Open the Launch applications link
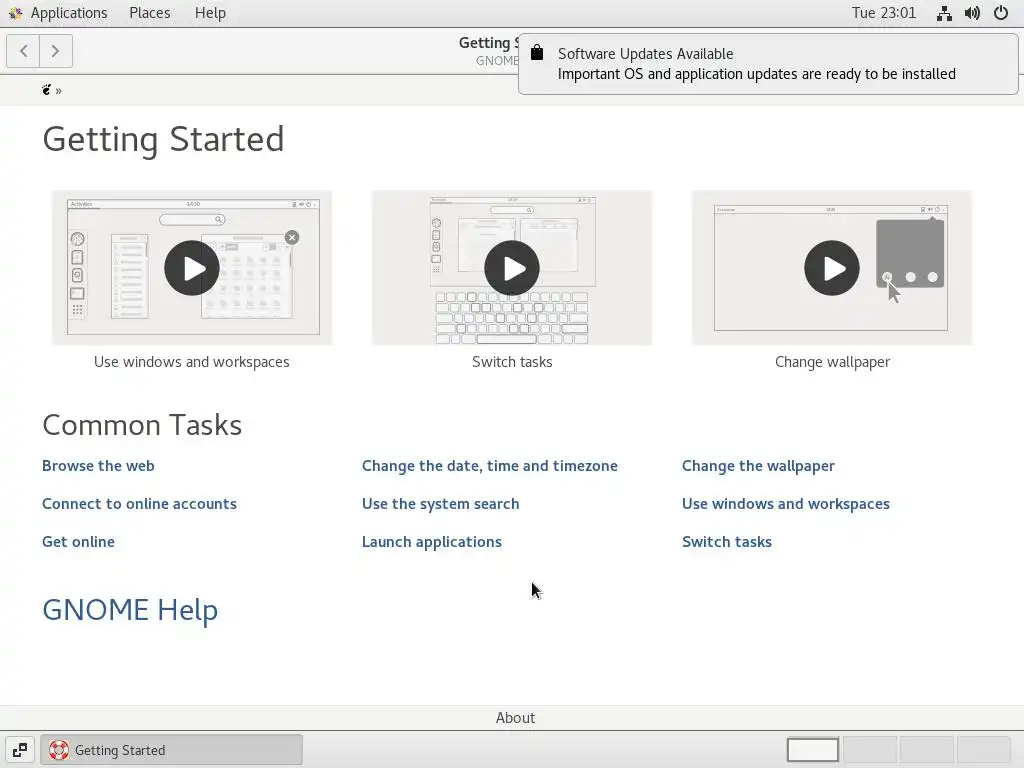1024x768 pixels. coord(432,541)
